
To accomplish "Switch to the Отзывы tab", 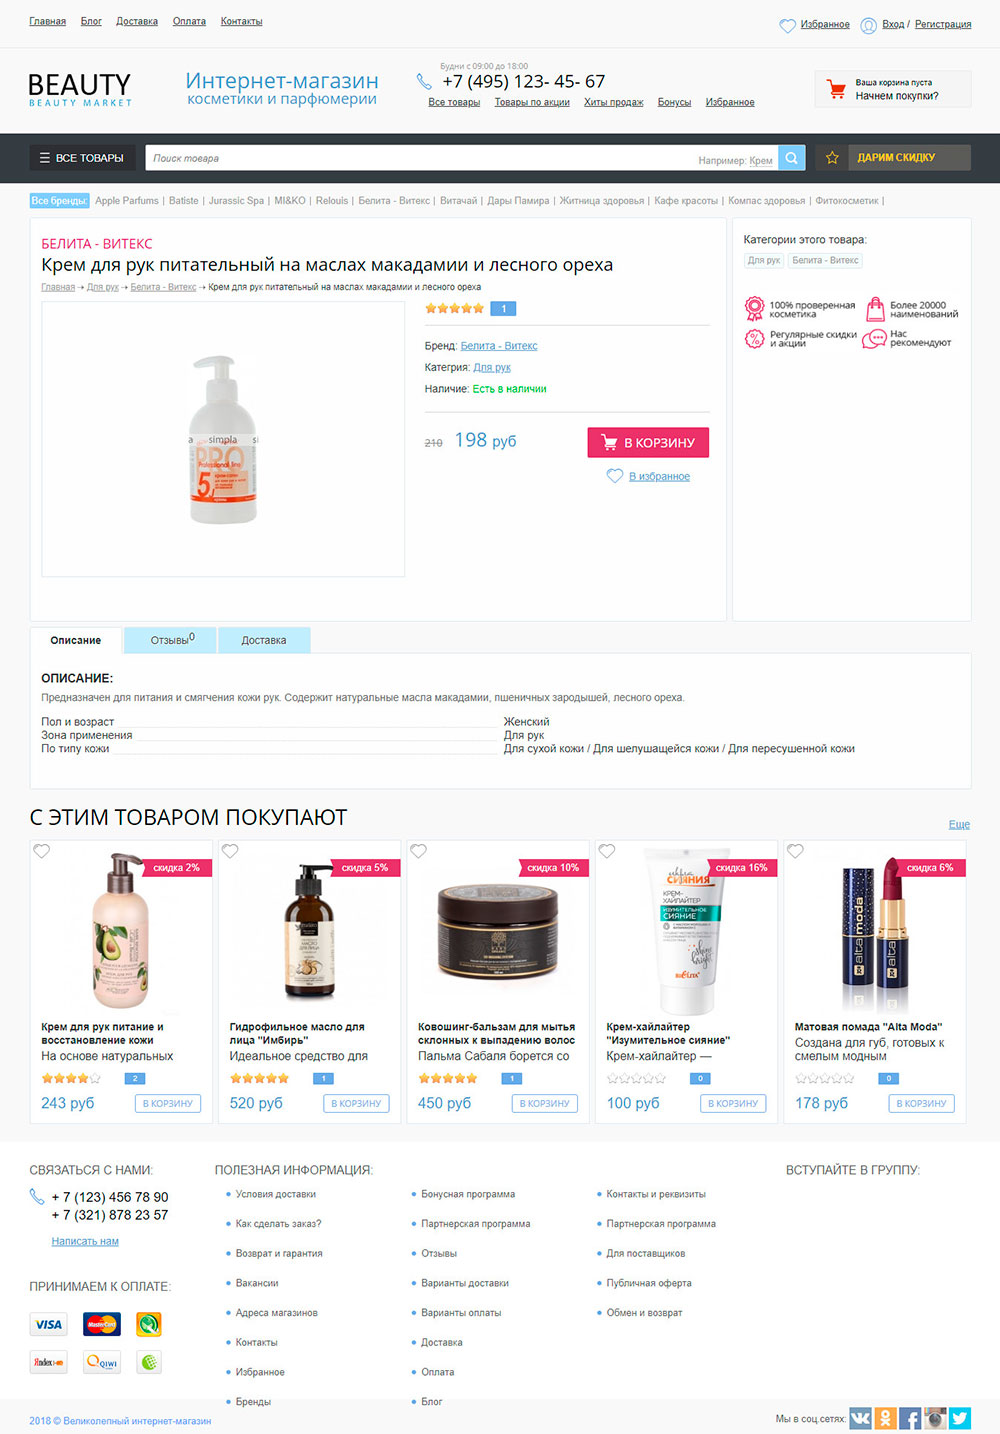I will point(171,640).
